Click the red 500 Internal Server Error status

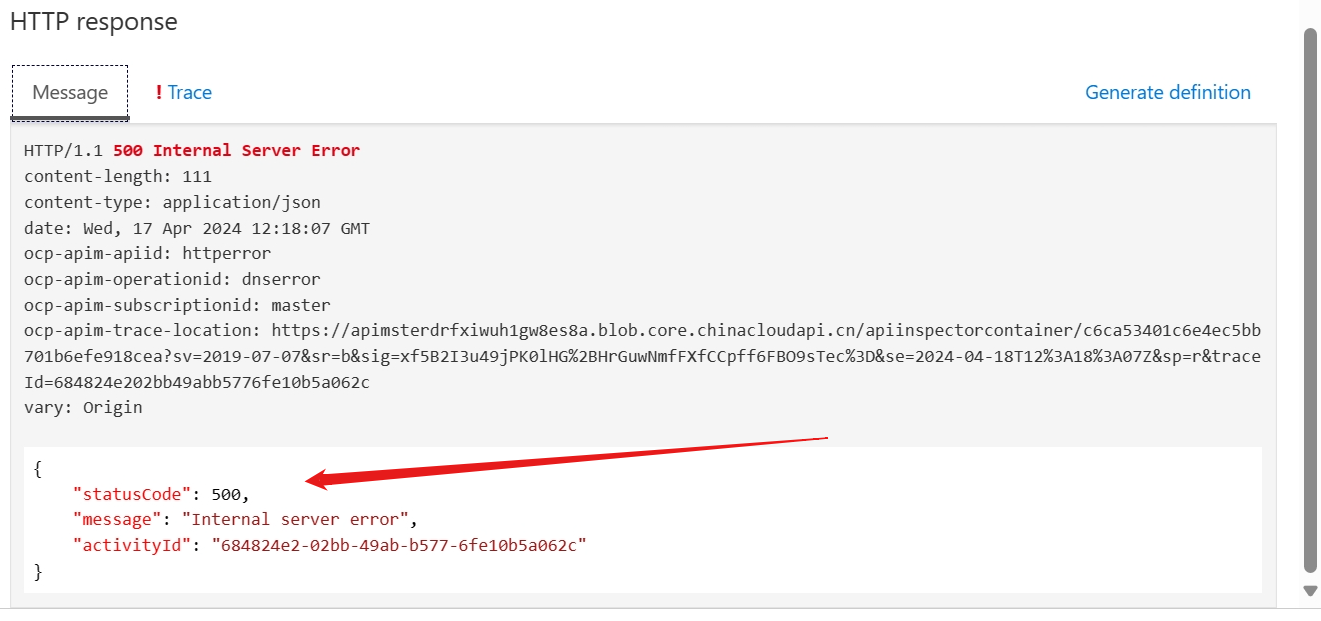pos(236,151)
